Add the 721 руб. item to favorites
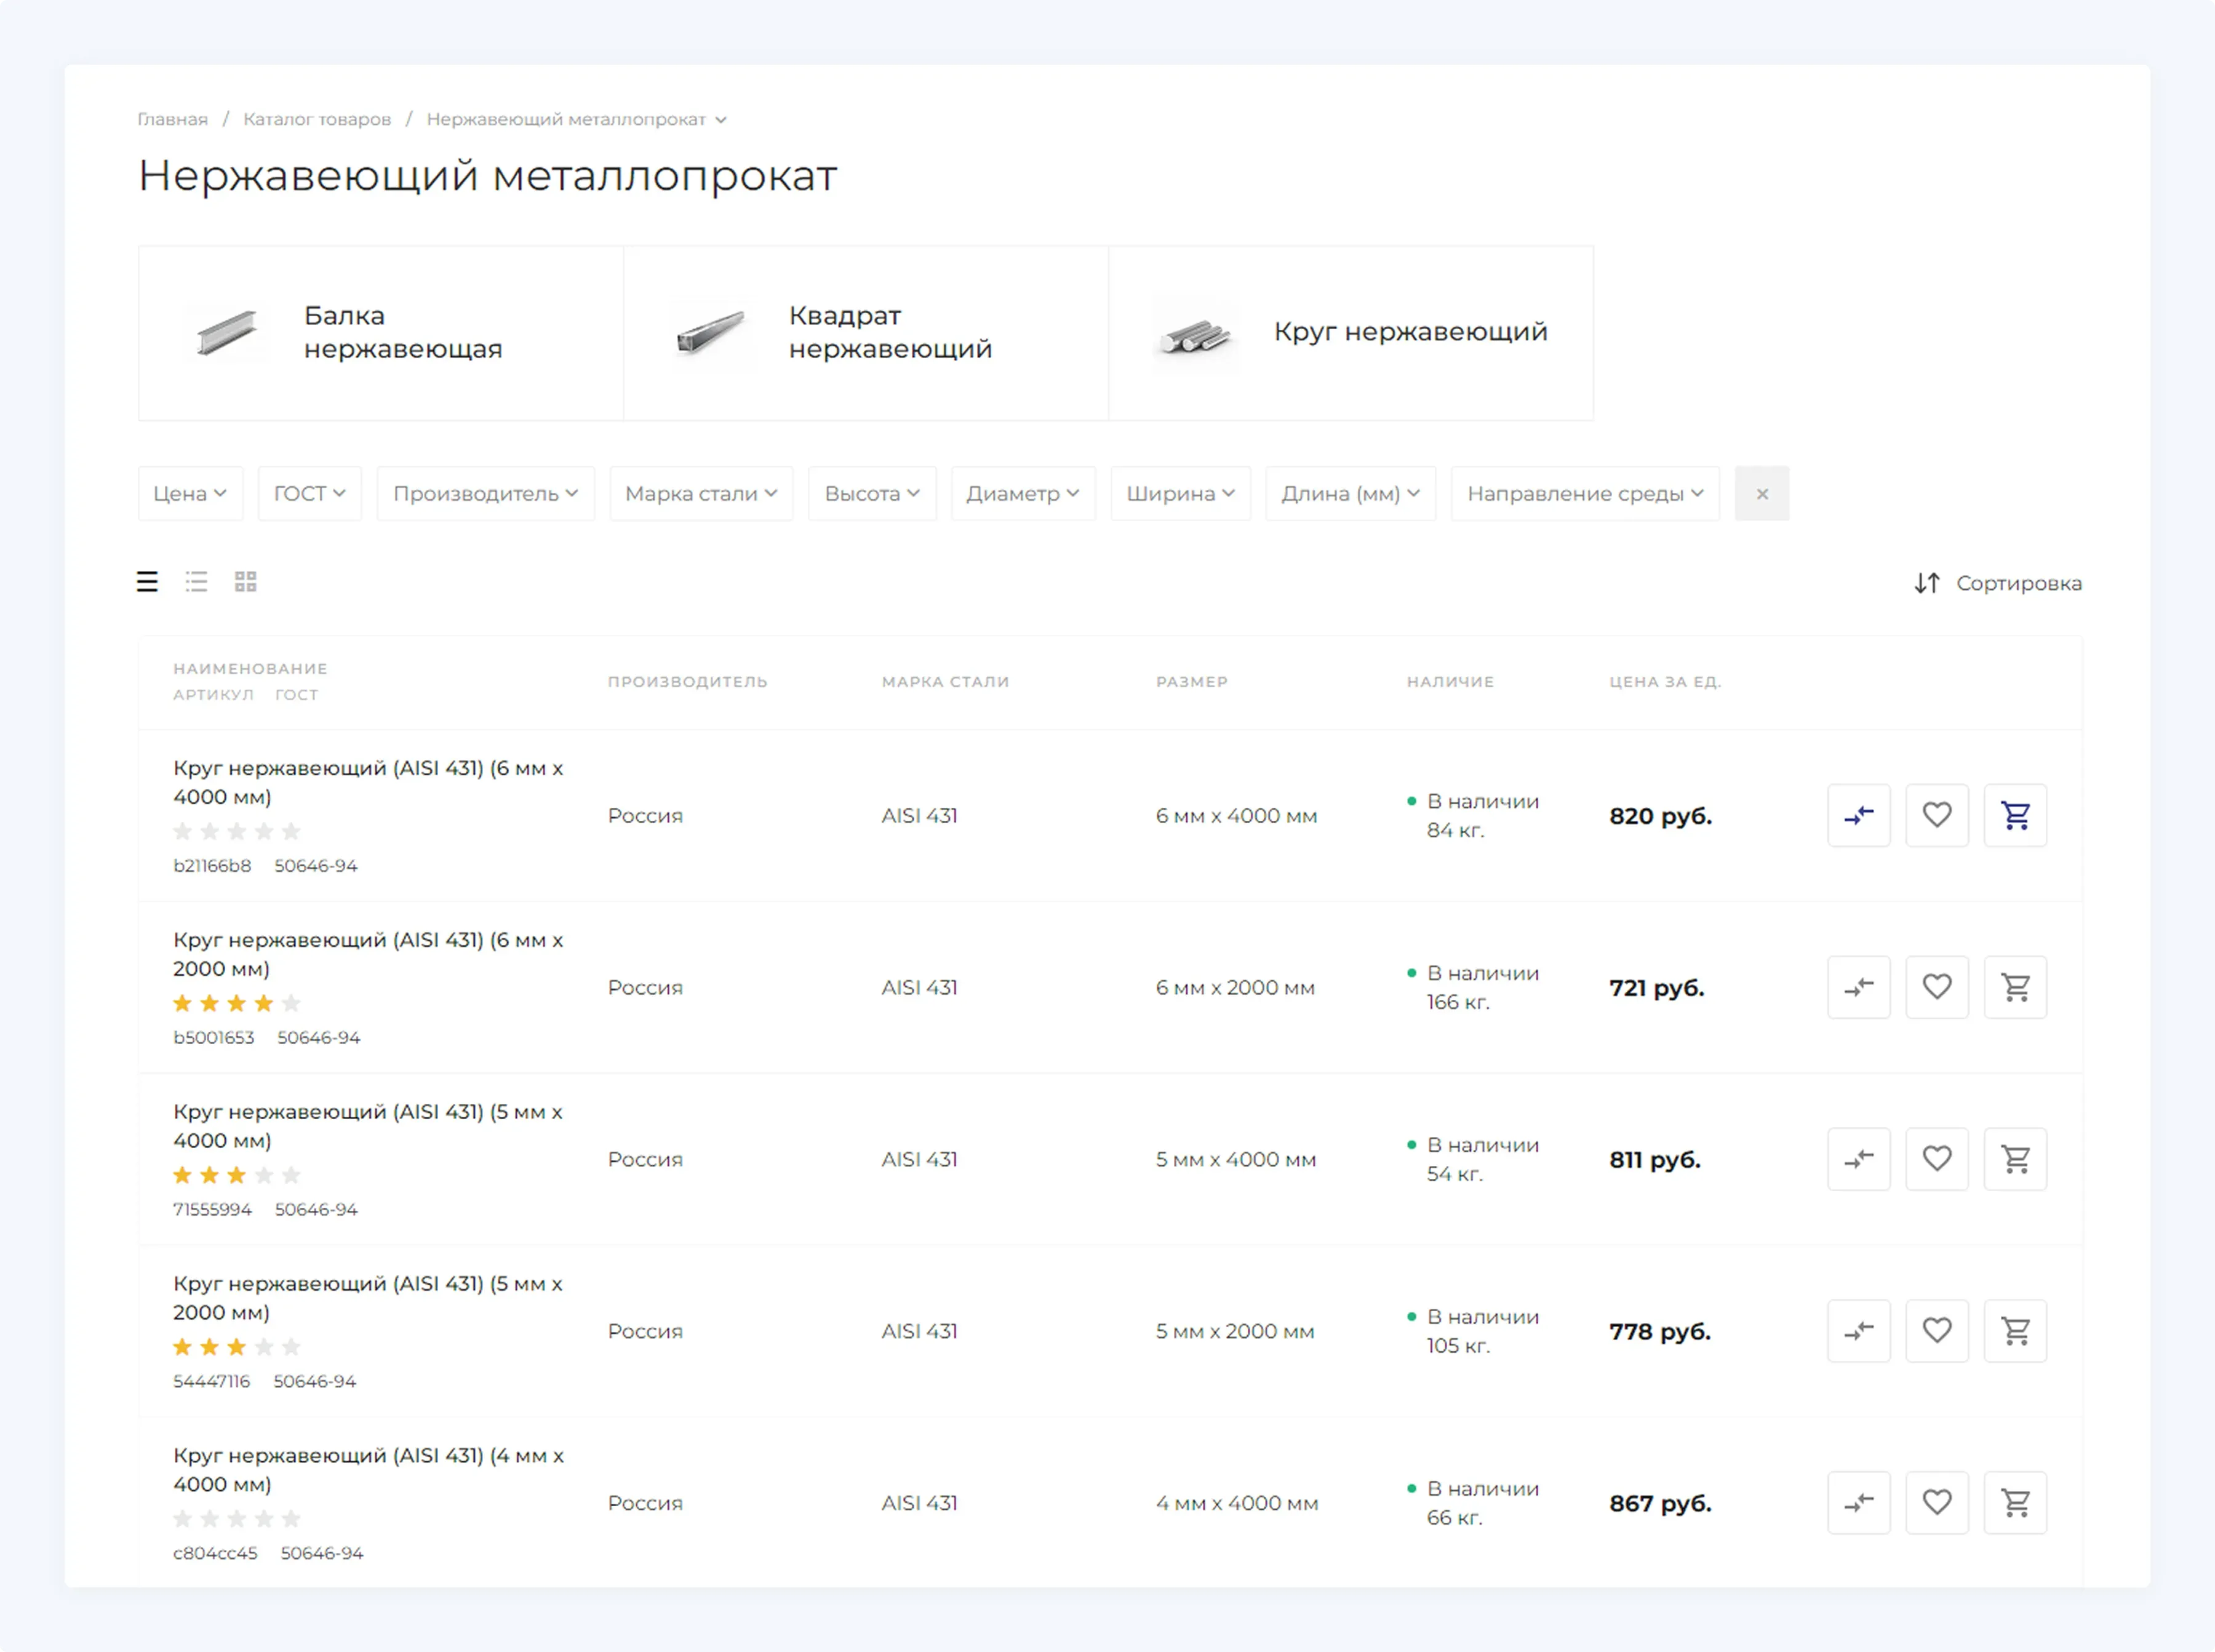The height and width of the screenshot is (1652, 2215). [1936, 987]
